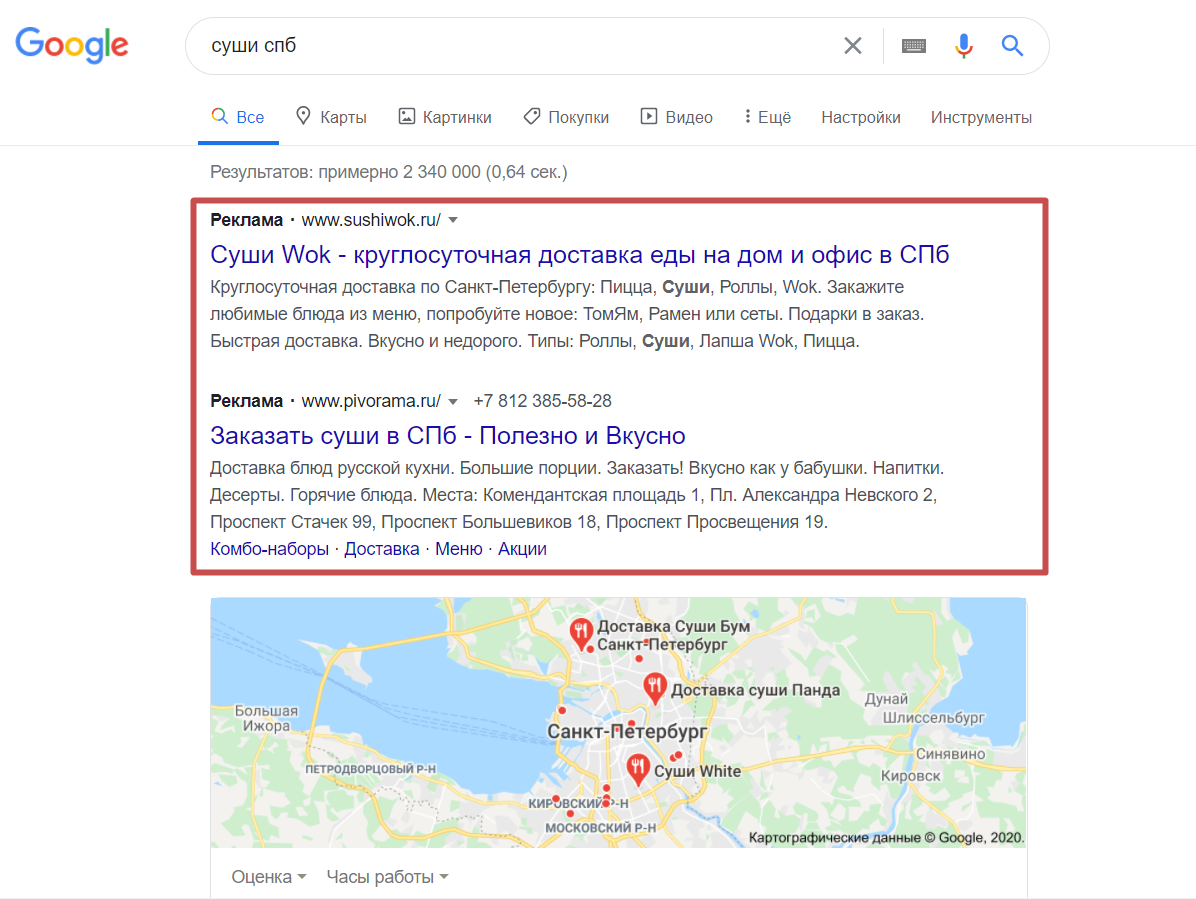The height and width of the screenshot is (899, 1196).
Task: Start voice search with microphone icon
Action: (963, 46)
